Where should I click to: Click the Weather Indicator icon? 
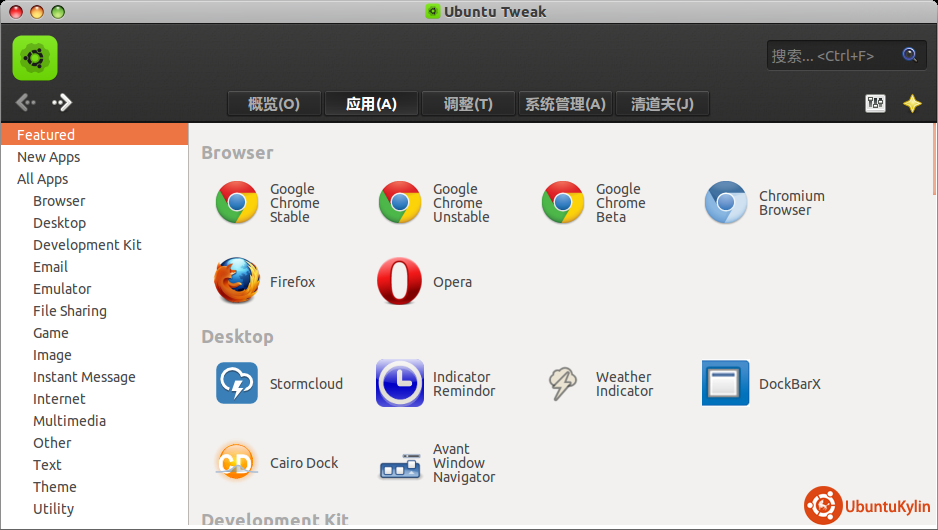562,383
